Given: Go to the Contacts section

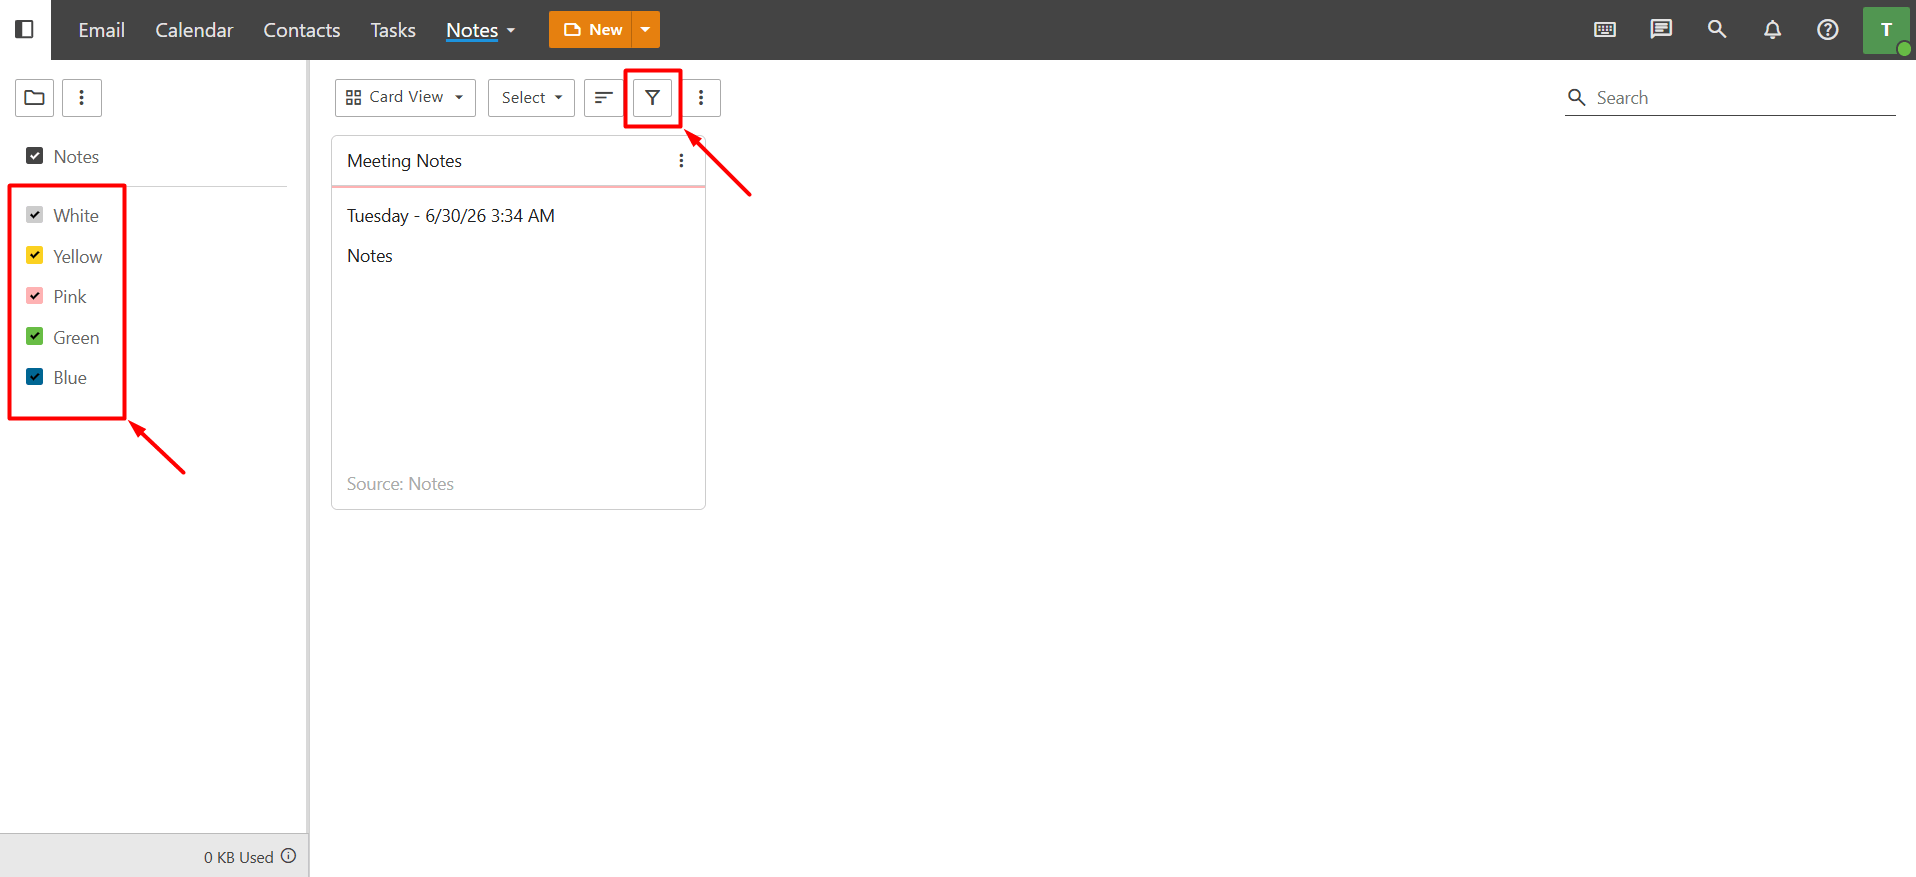Looking at the screenshot, I should point(302,30).
